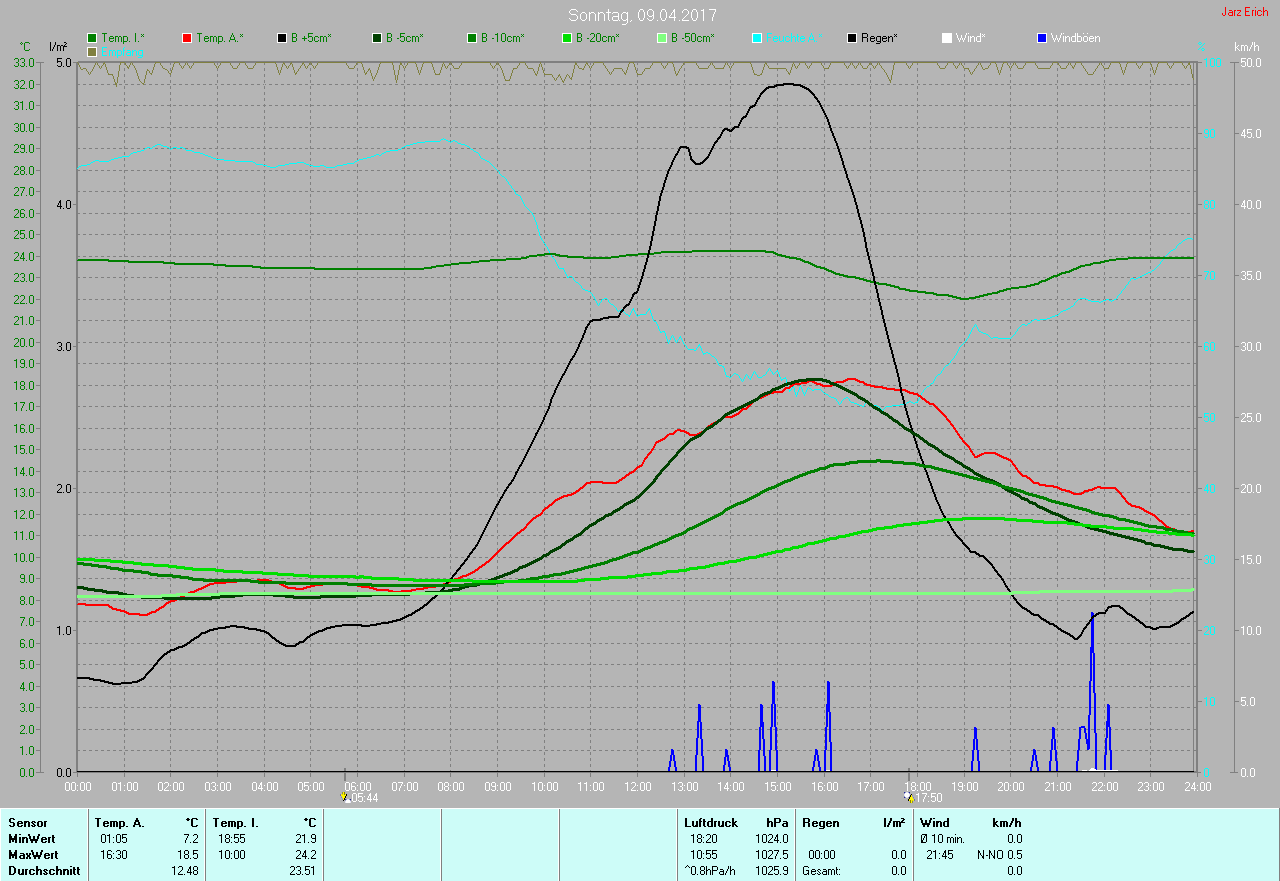1280x881 pixels.
Task: Click the Temp. I. max value 24.2
Action: tap(306, 855)
